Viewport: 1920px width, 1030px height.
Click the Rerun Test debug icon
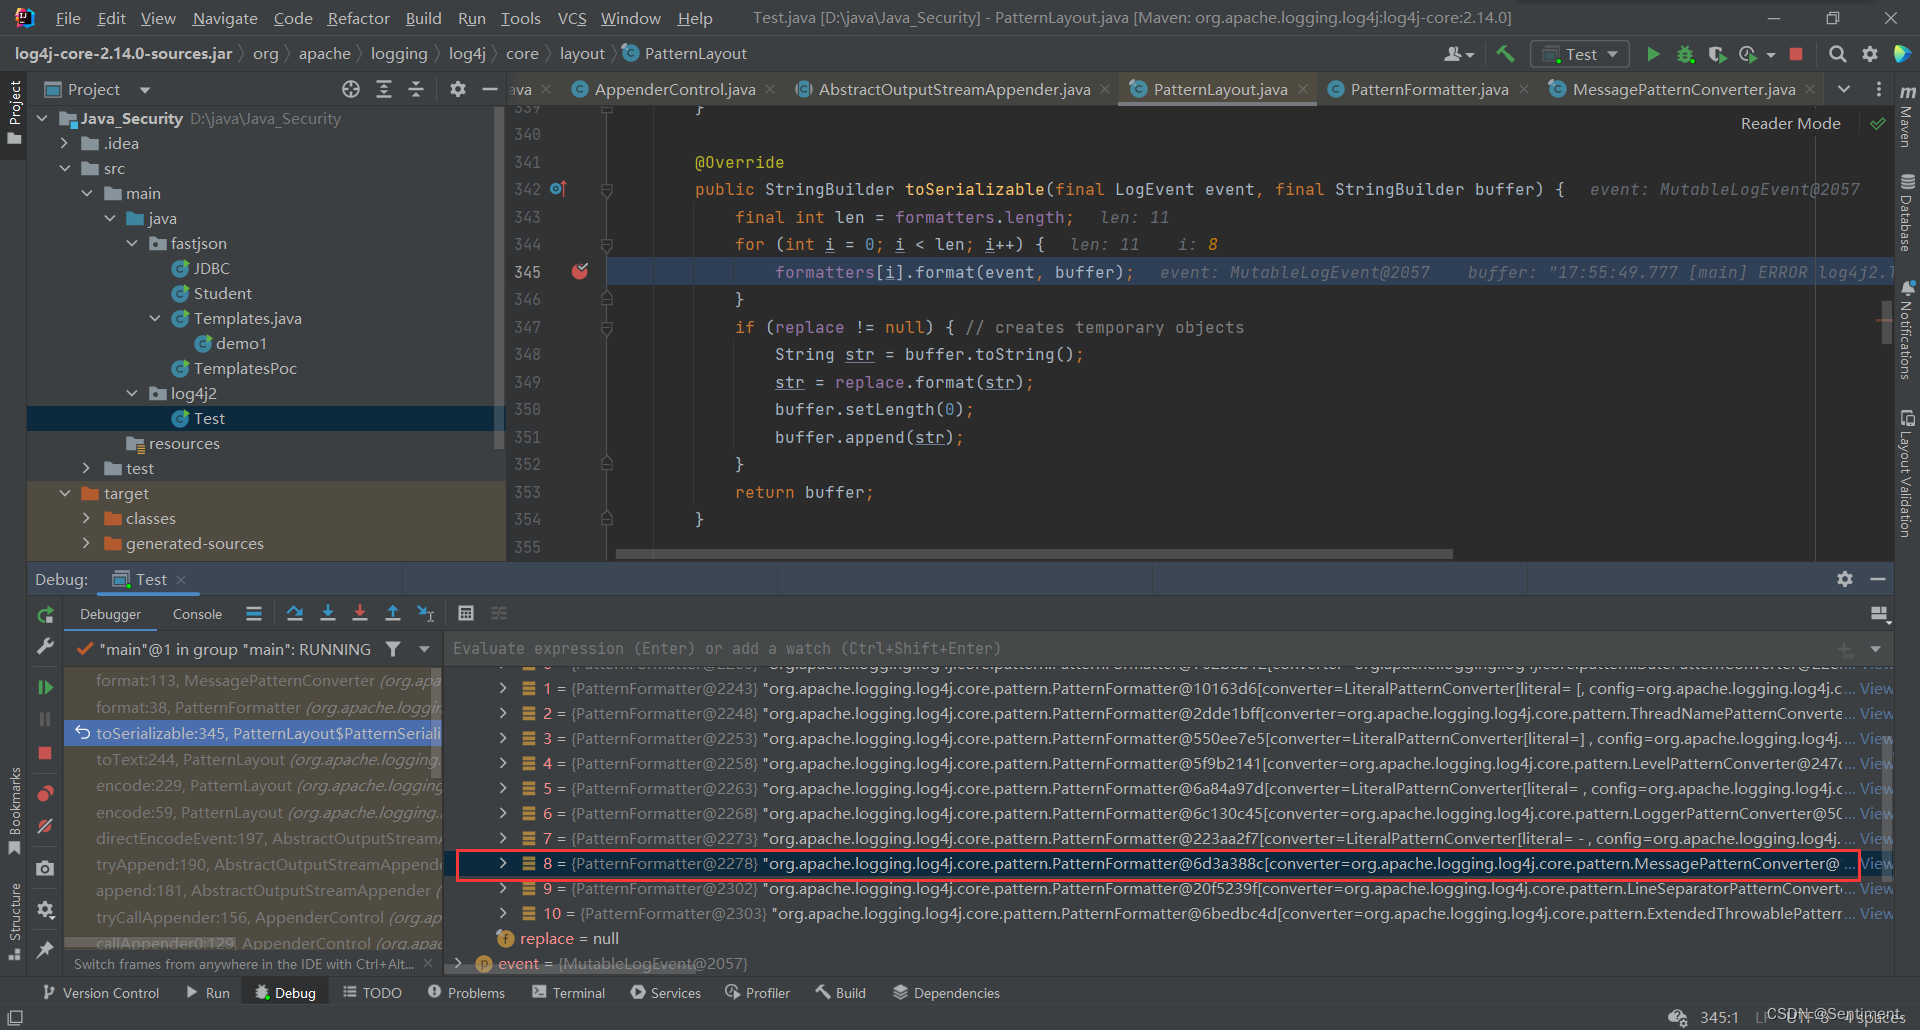[45, 614]
